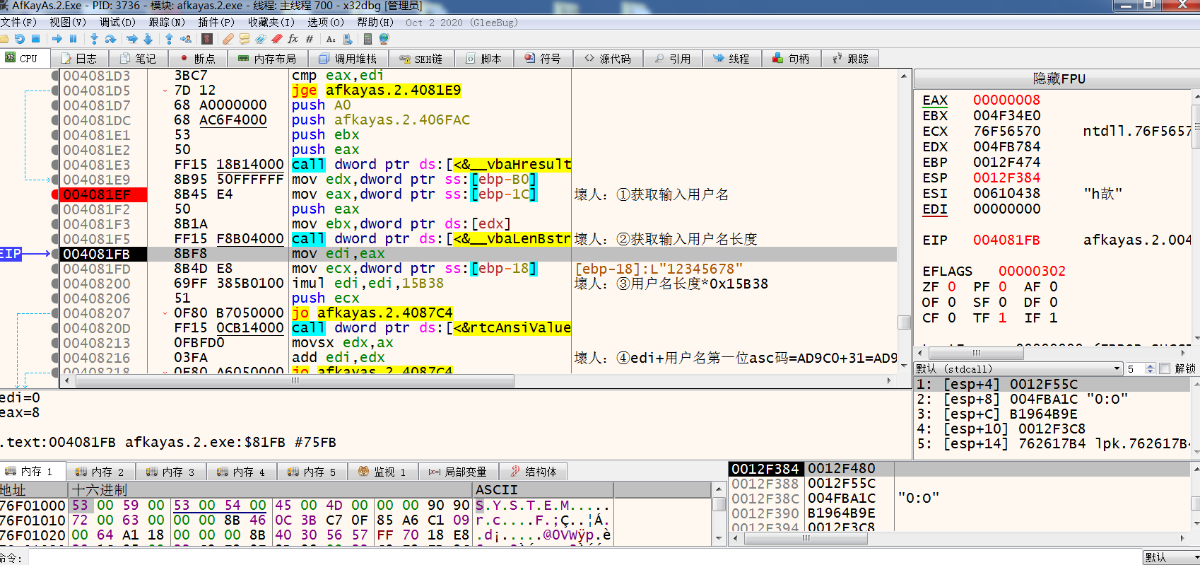Open the 帮助(H) menu
This screenshot has height=565, width=1200.
(x=376, y=21)
